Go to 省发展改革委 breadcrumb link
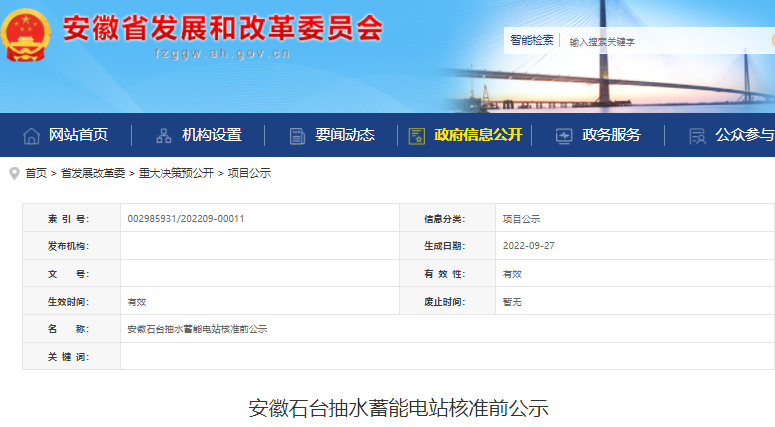 click(93, 173)
